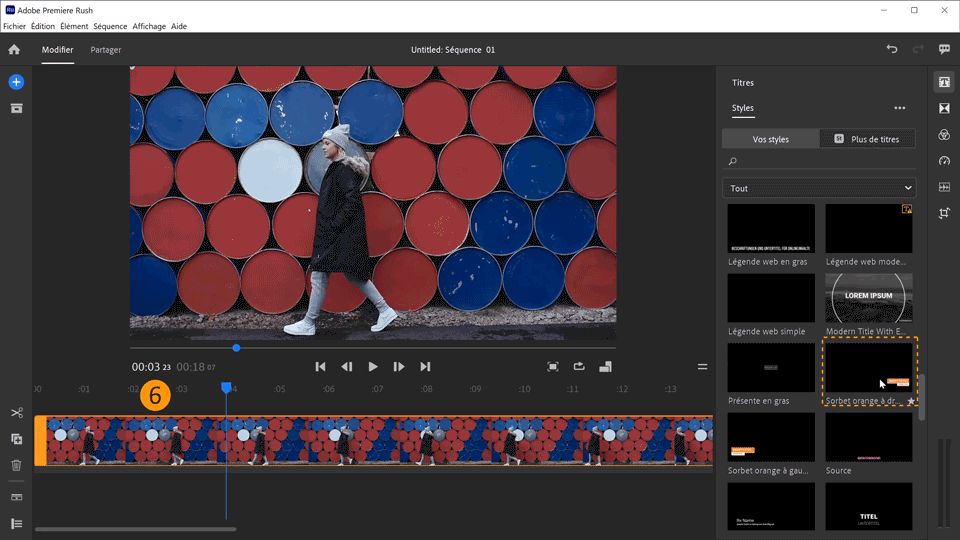The image size is (960, 540).
Task: Select the Modern Title thumbnail
Action: (868, 297)
